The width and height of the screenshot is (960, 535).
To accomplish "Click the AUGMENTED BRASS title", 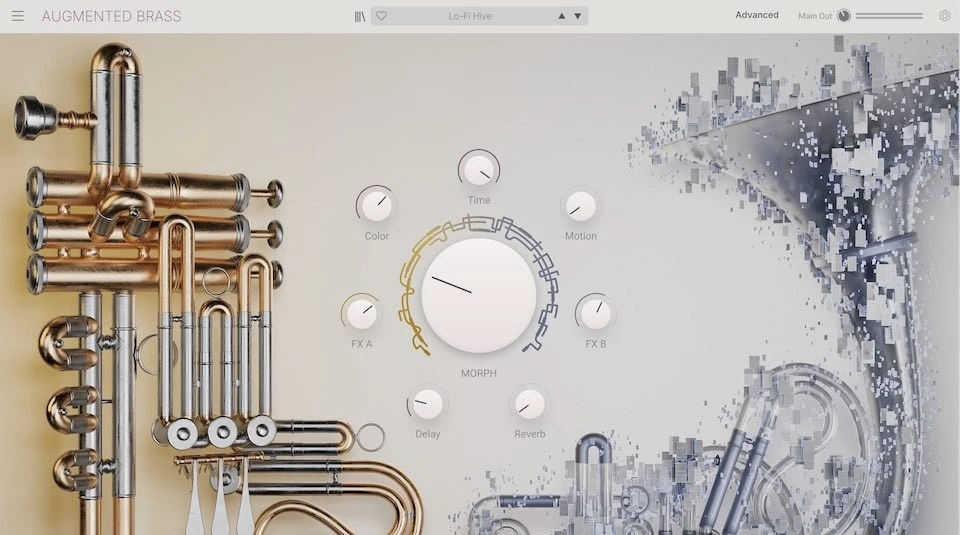I will click(x=111, y=16).
